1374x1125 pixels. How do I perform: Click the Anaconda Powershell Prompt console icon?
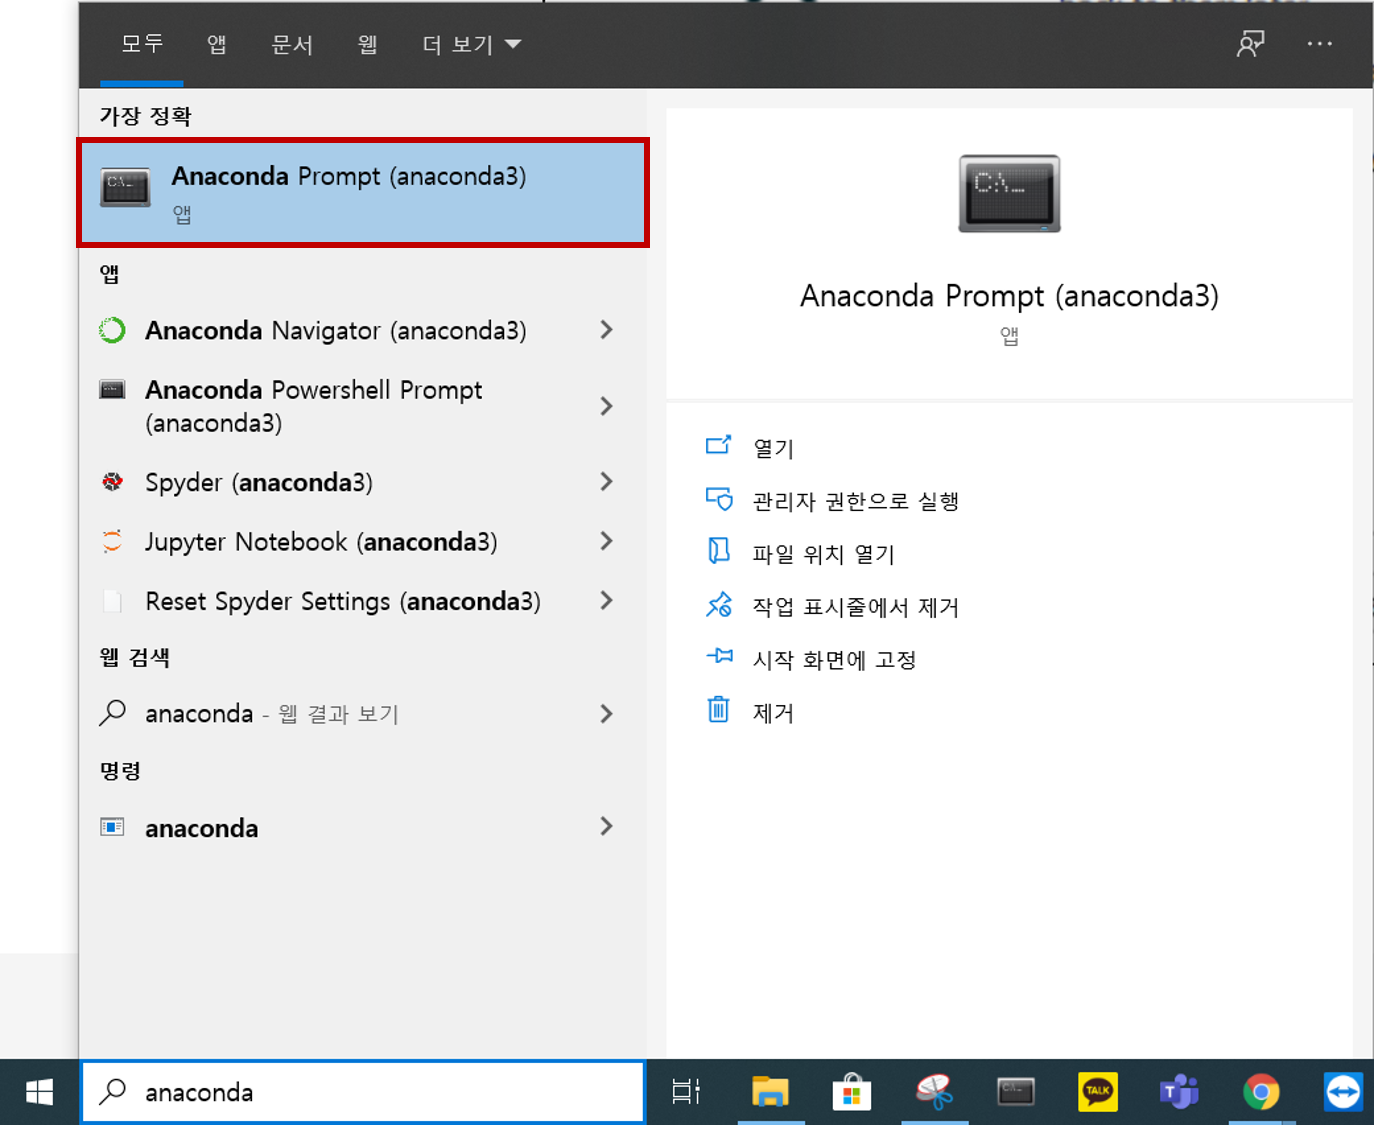pyautogui.click(x=112, y=390)
